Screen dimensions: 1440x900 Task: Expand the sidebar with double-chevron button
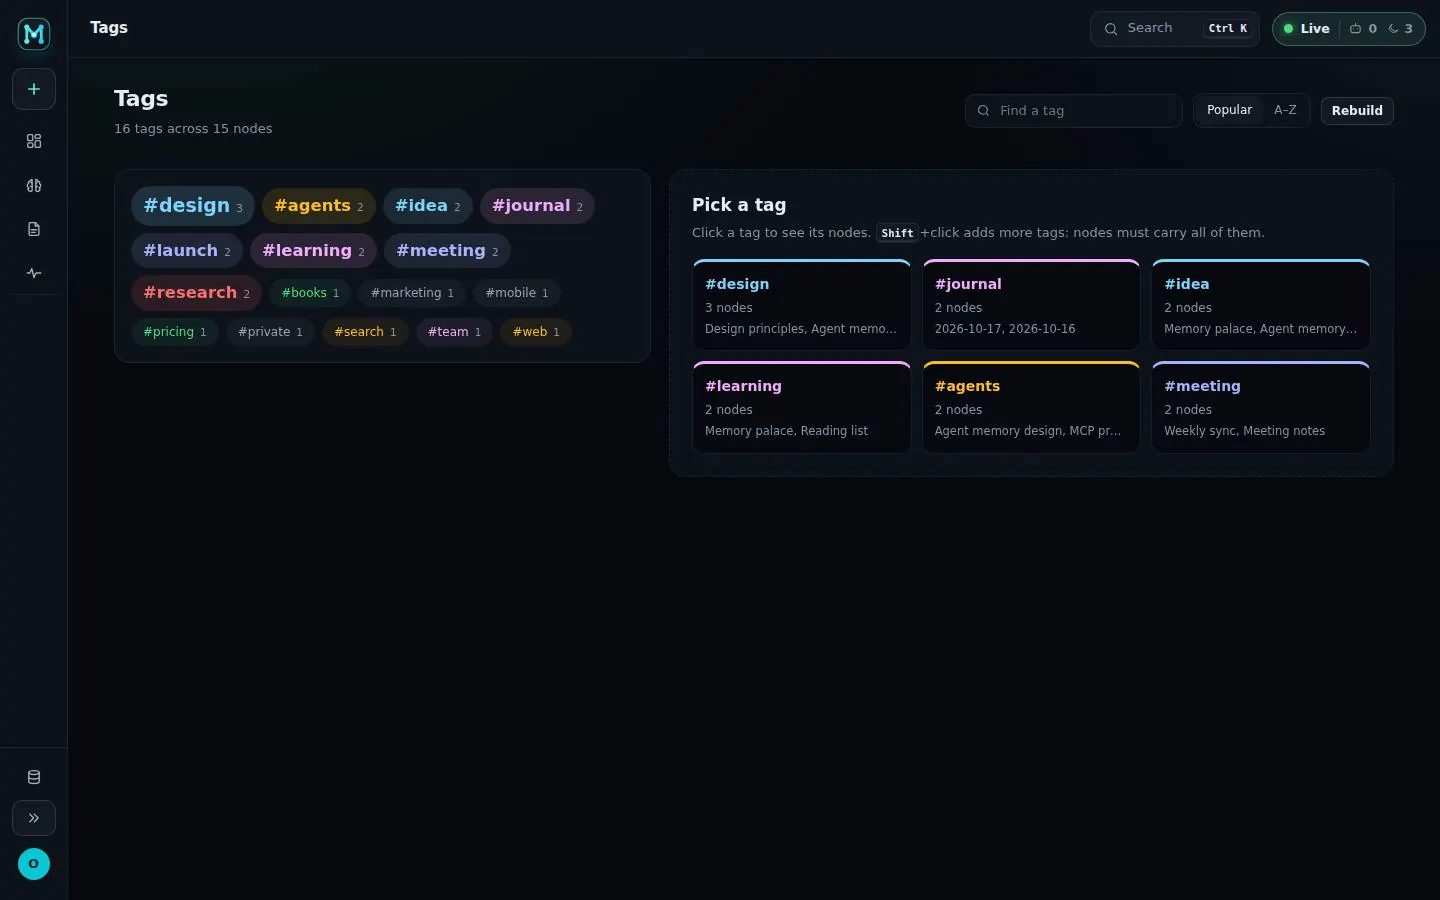[34, 818]
